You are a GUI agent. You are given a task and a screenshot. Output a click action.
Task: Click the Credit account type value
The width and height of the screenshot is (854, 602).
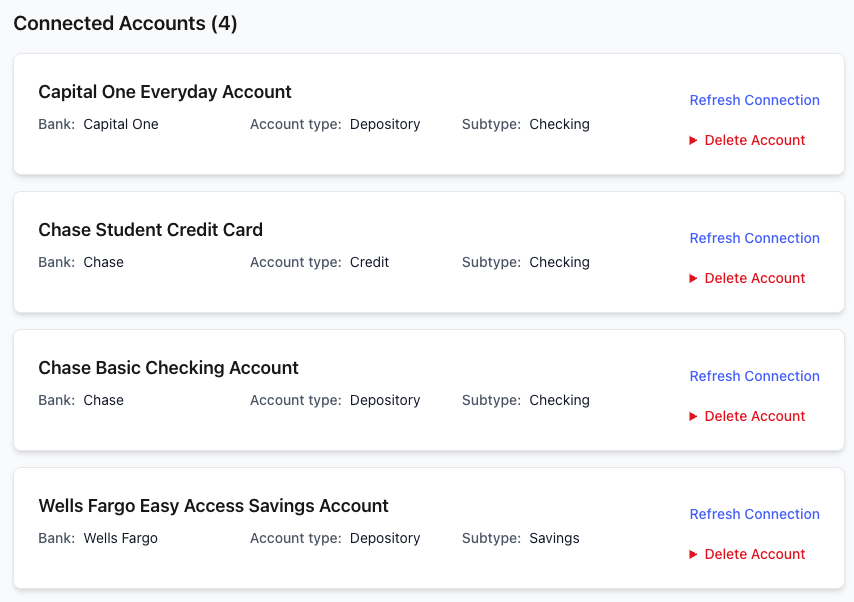point(369,263)
